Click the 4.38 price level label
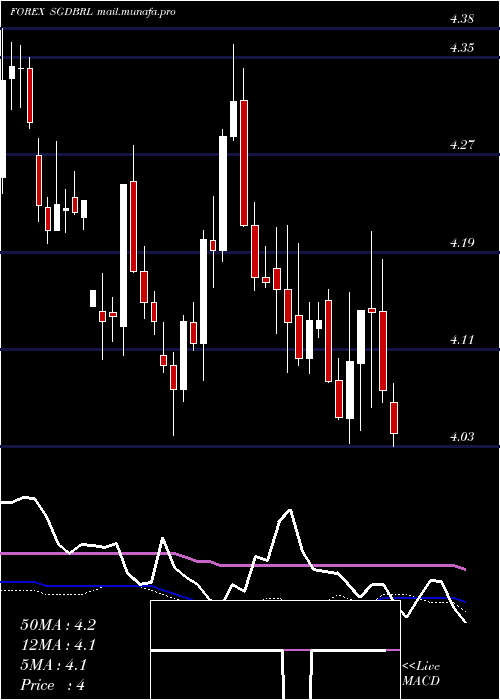 pos(462,19)
